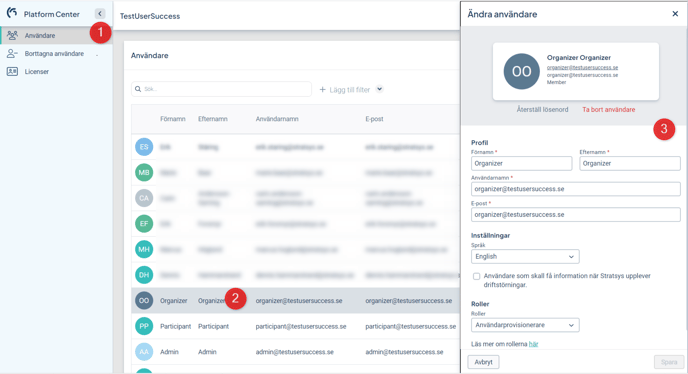688x374 pixels.
Task: Open Användare in the sidebar
Action: [56, 36]
